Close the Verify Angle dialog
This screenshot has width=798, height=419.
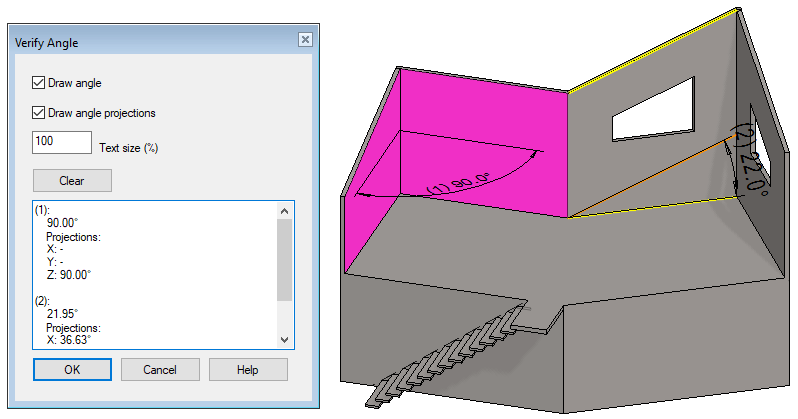coord(305,40)
